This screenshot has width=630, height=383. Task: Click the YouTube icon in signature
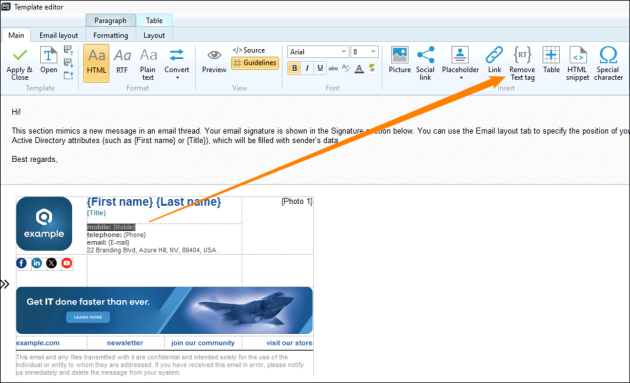67,263
